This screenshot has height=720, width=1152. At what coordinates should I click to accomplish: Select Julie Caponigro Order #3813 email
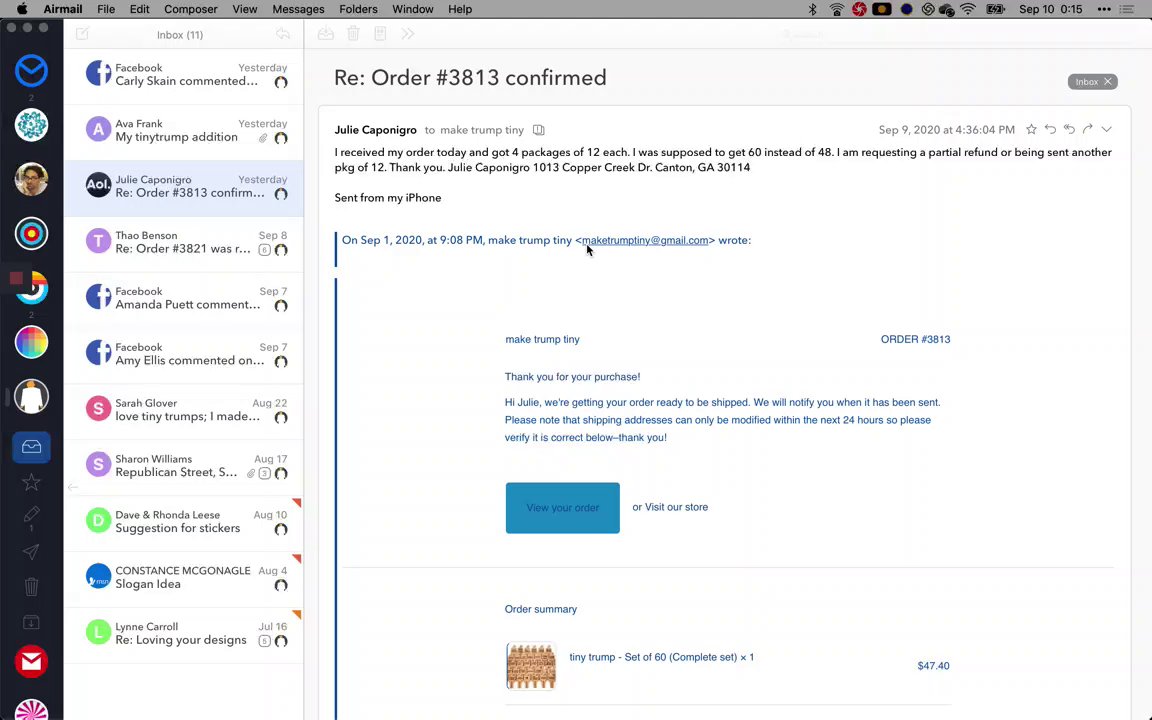tap(184, 187)
